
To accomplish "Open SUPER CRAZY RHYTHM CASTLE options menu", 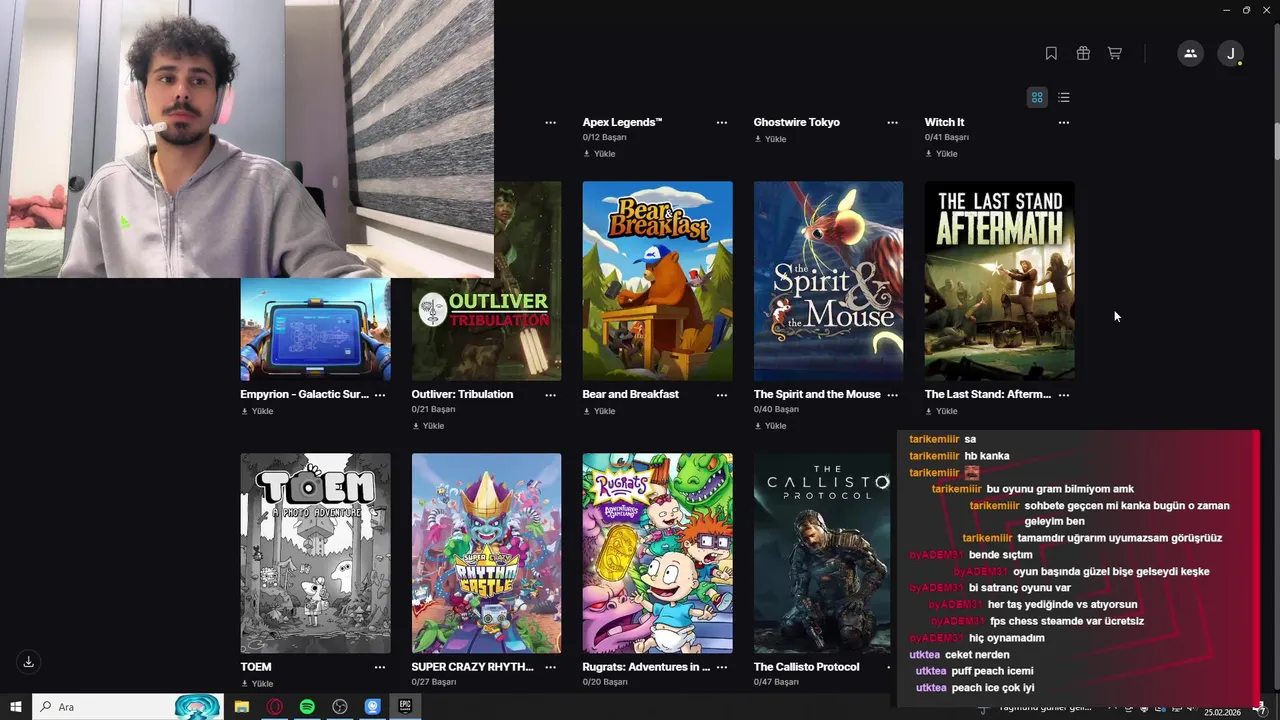I will (551, 667).
